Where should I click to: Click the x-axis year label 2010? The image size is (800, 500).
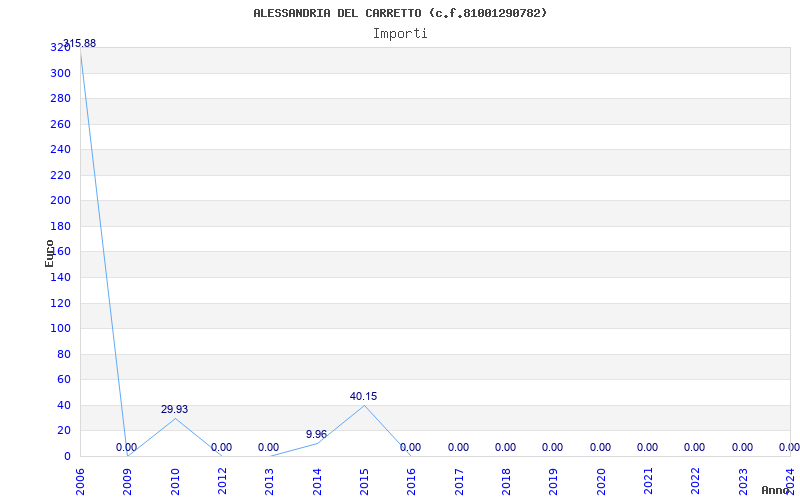pos(175,481)
